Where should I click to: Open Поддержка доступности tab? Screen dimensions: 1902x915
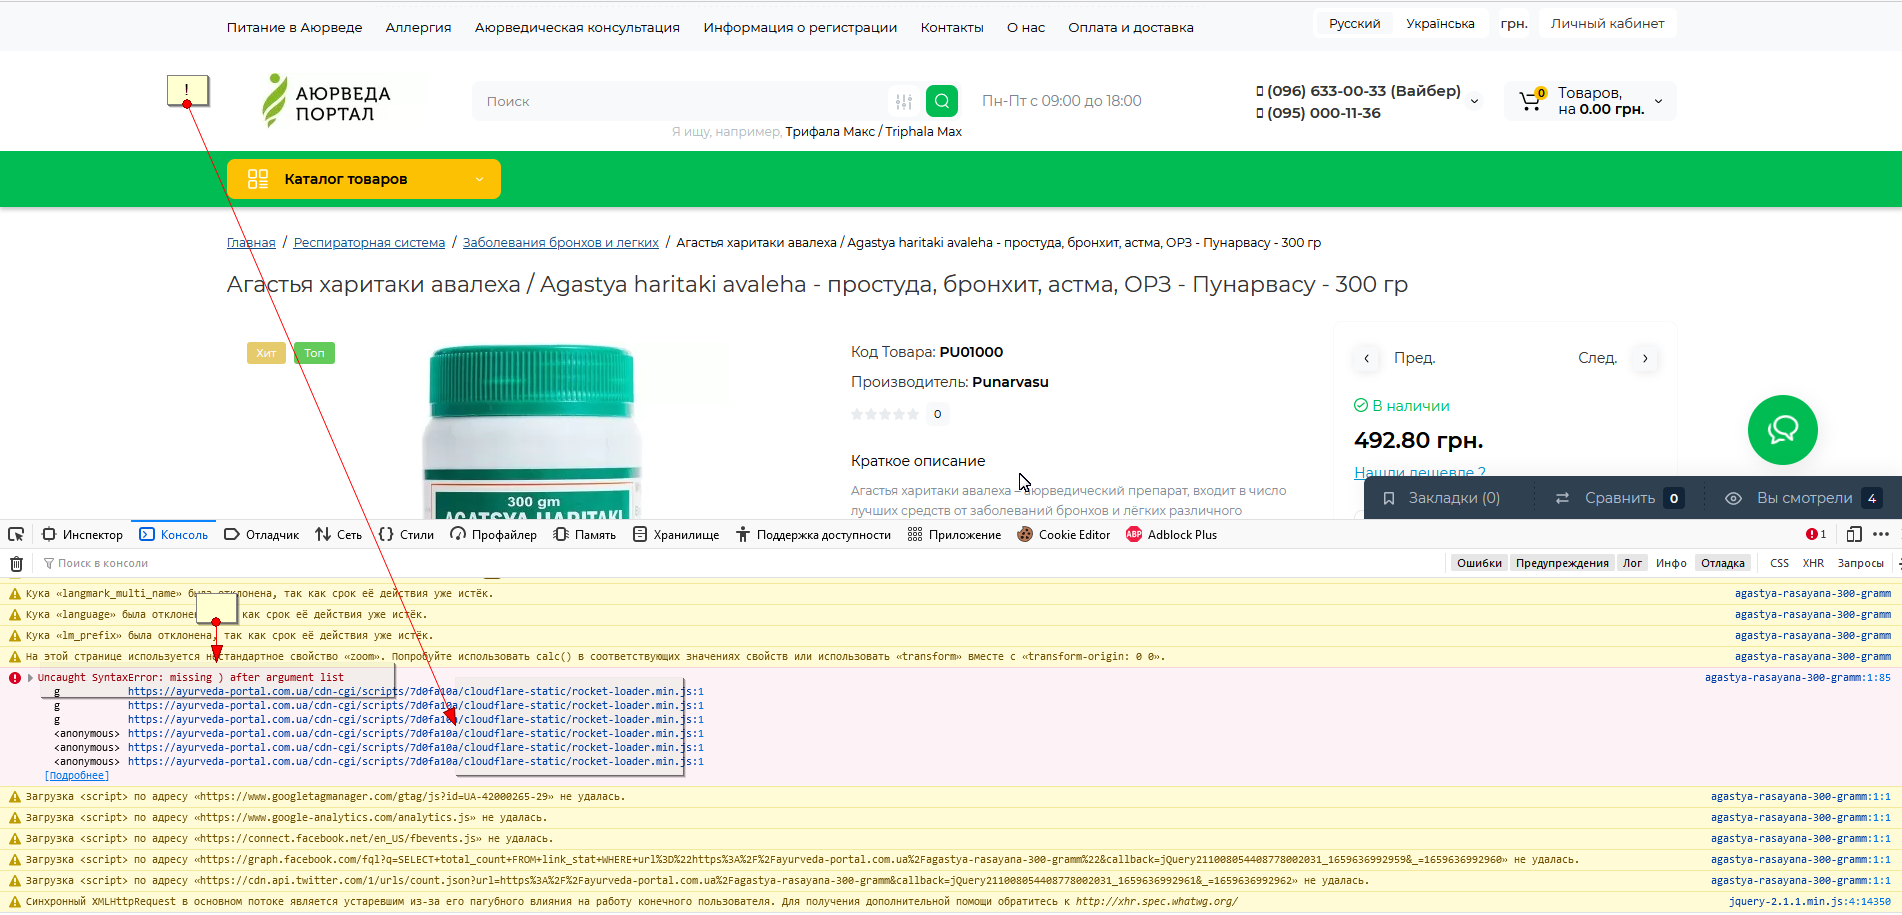pos(813,535)
